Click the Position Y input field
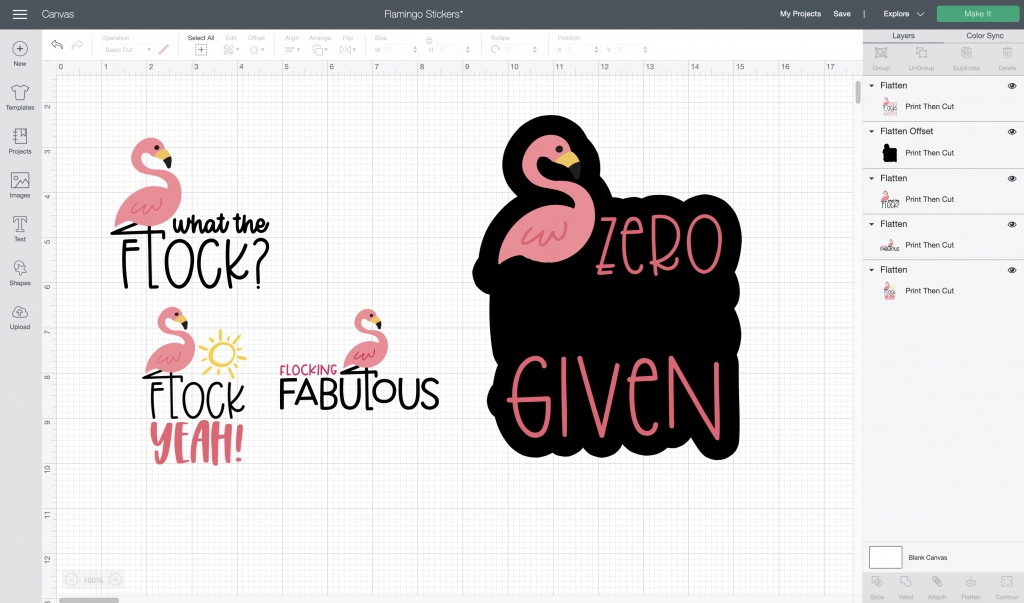1024x603 pixels. coord(632,50)
